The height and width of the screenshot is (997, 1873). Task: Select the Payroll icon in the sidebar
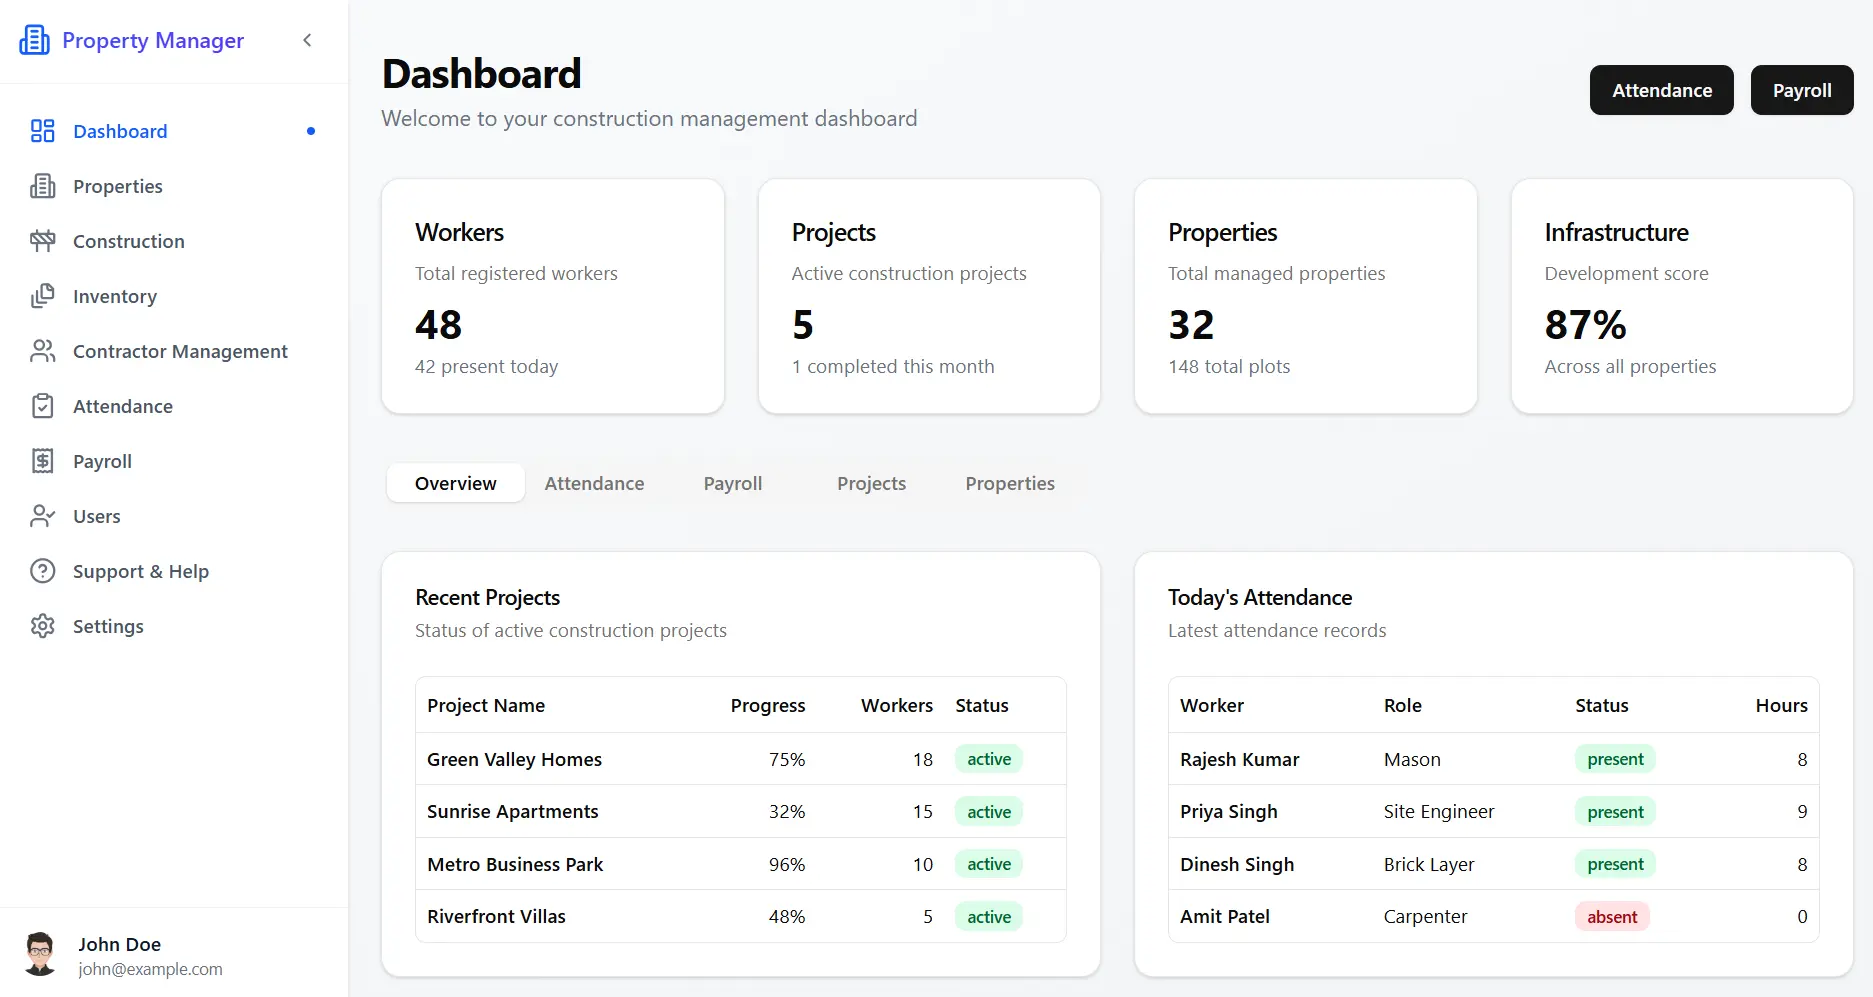point(42,461)
